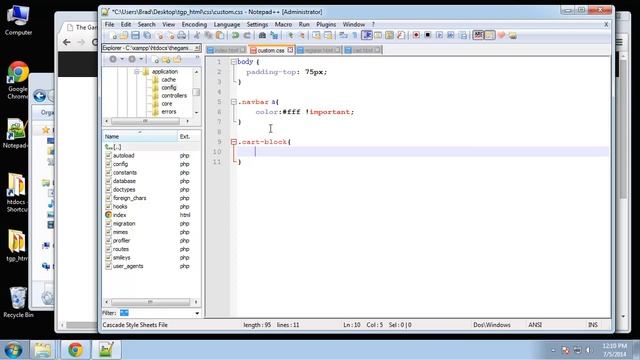Click Dos\Windows in status bar
Screen dimensions: 640x360
pyautogui.click(x=492, y=325)
